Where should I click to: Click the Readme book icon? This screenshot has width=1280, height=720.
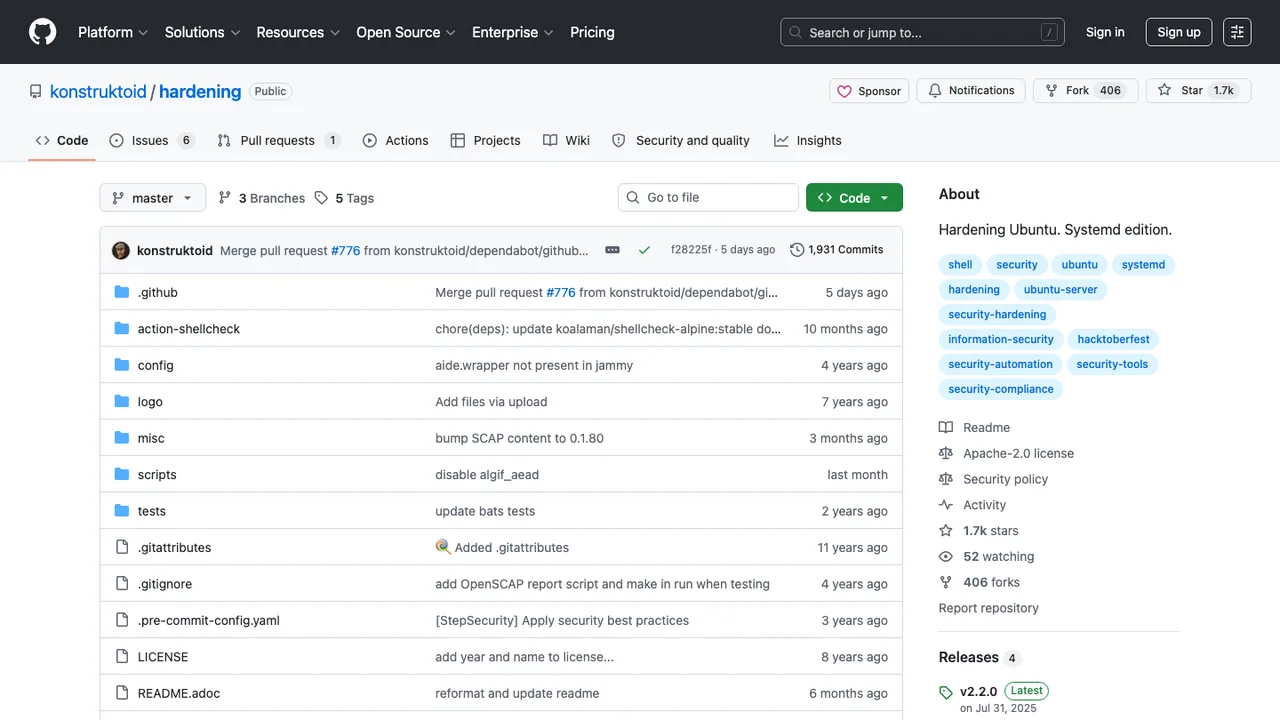(946, 427)
